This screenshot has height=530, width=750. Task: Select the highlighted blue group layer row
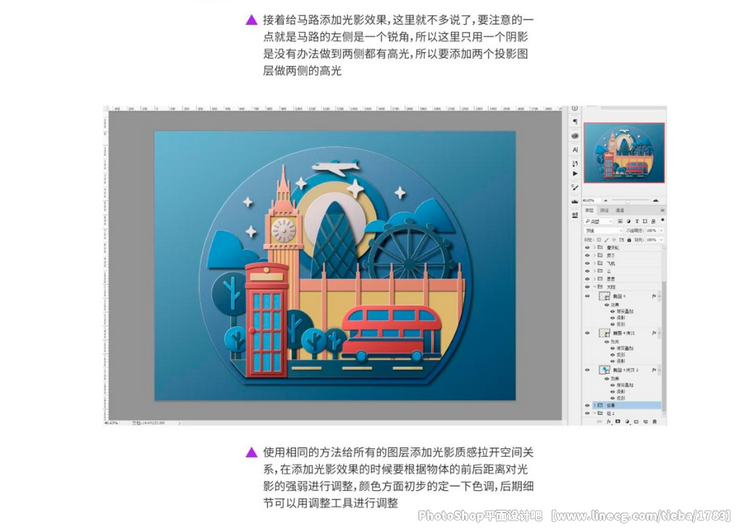click(626, 405)
